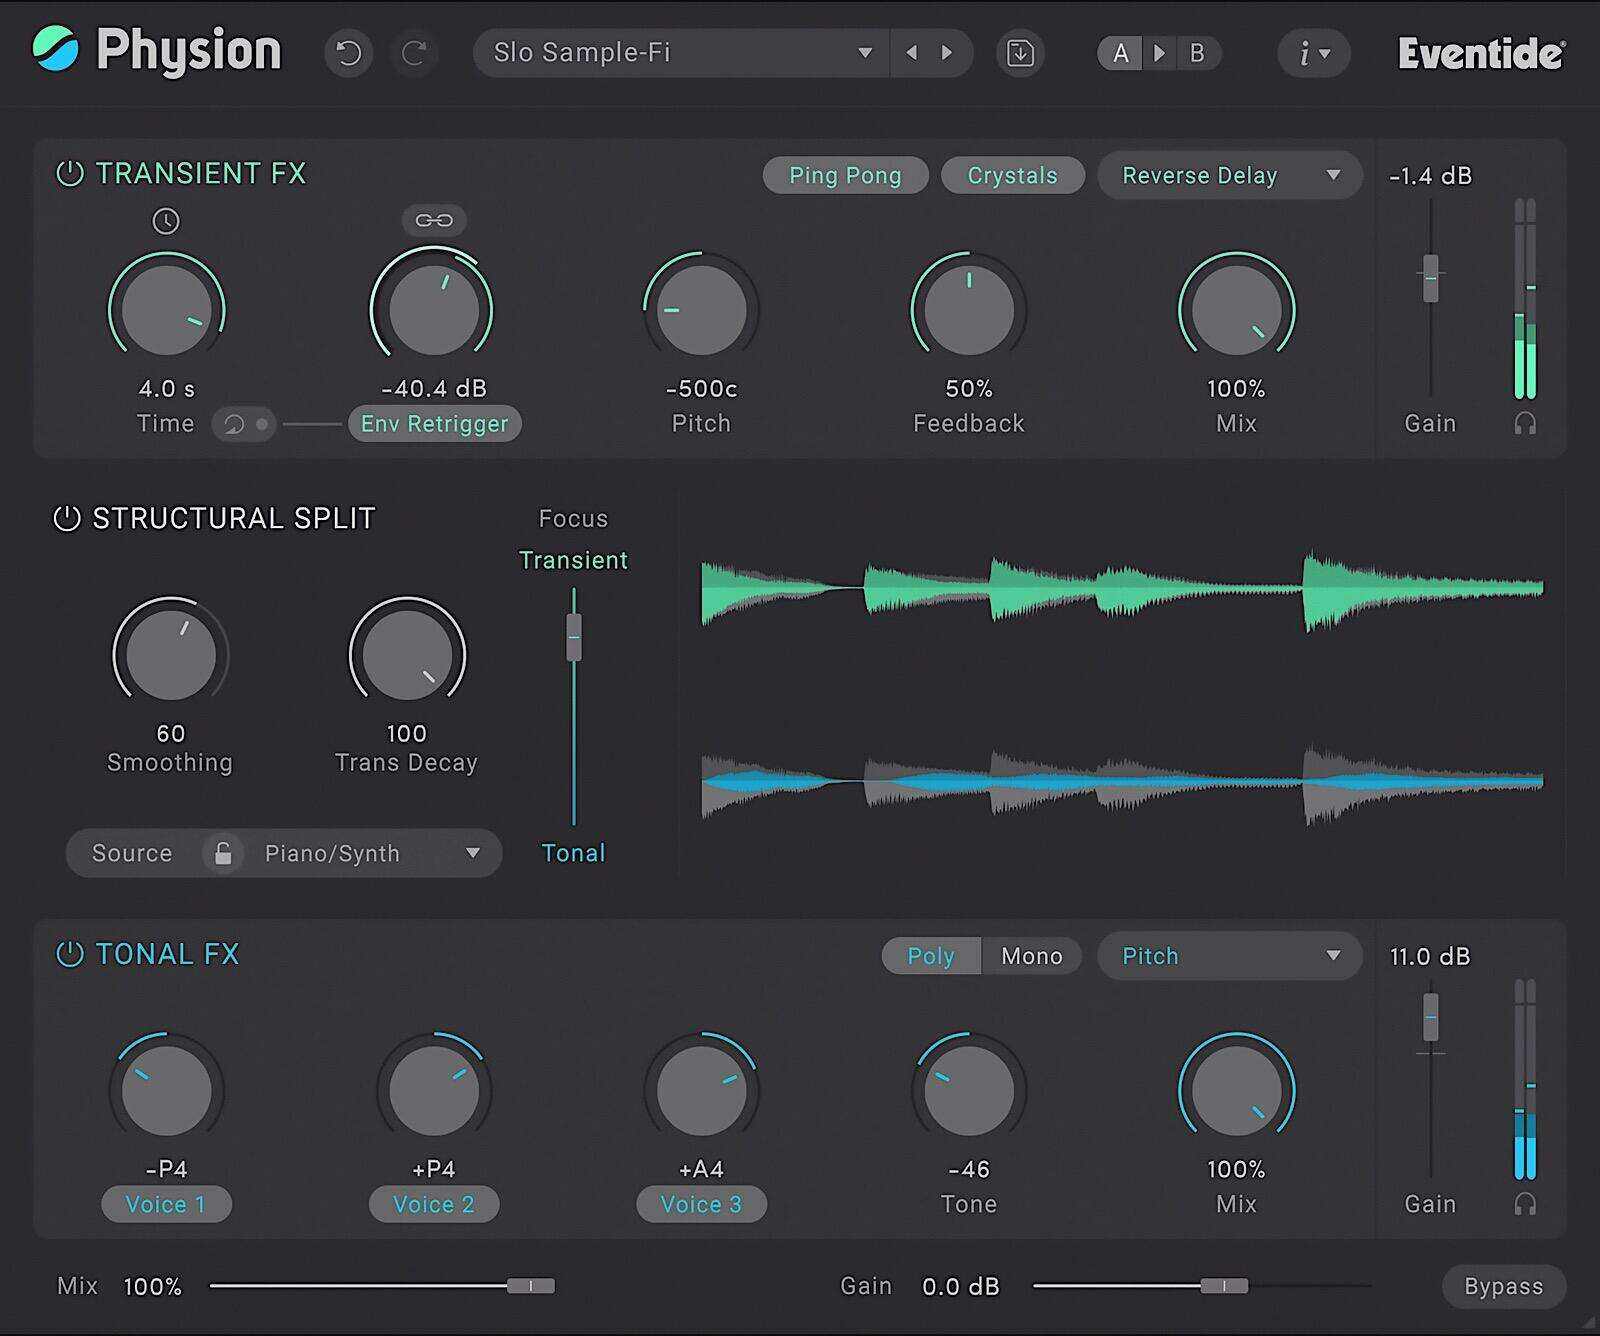
Task: Click the 0.0 dB global gain value
Action: 961,1286
